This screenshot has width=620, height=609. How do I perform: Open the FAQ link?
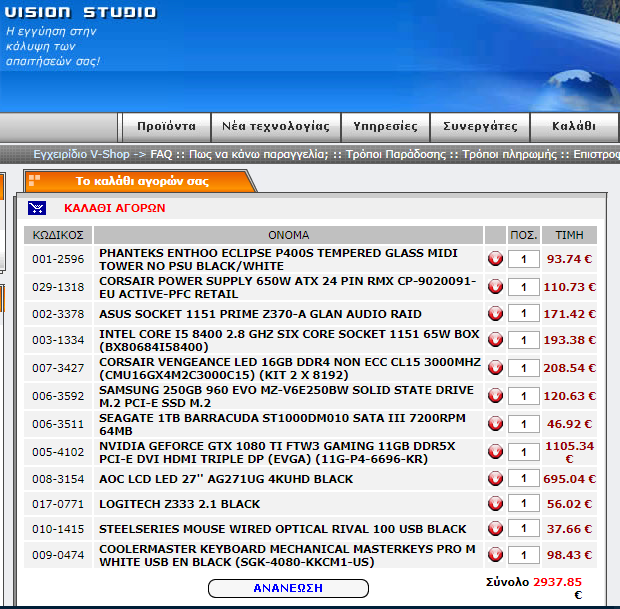161,154
